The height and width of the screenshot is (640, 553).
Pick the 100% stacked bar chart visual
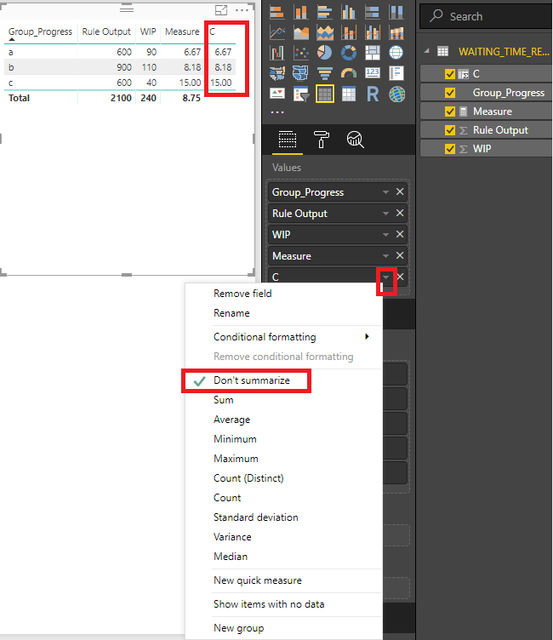tap(372, 12)
